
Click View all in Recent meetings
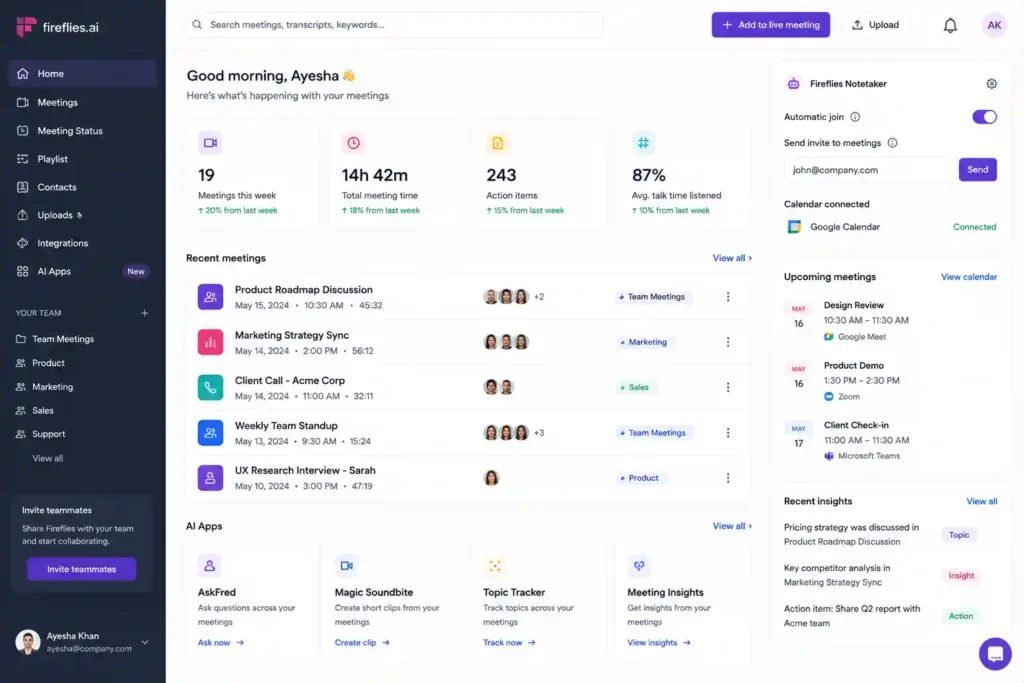pos(731,258)
